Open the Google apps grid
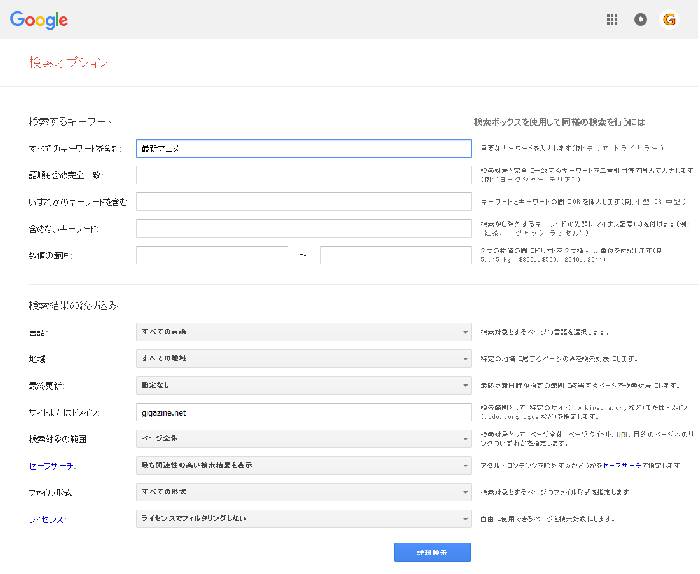The width and height of the screenshot is (700, 574). 612,20
